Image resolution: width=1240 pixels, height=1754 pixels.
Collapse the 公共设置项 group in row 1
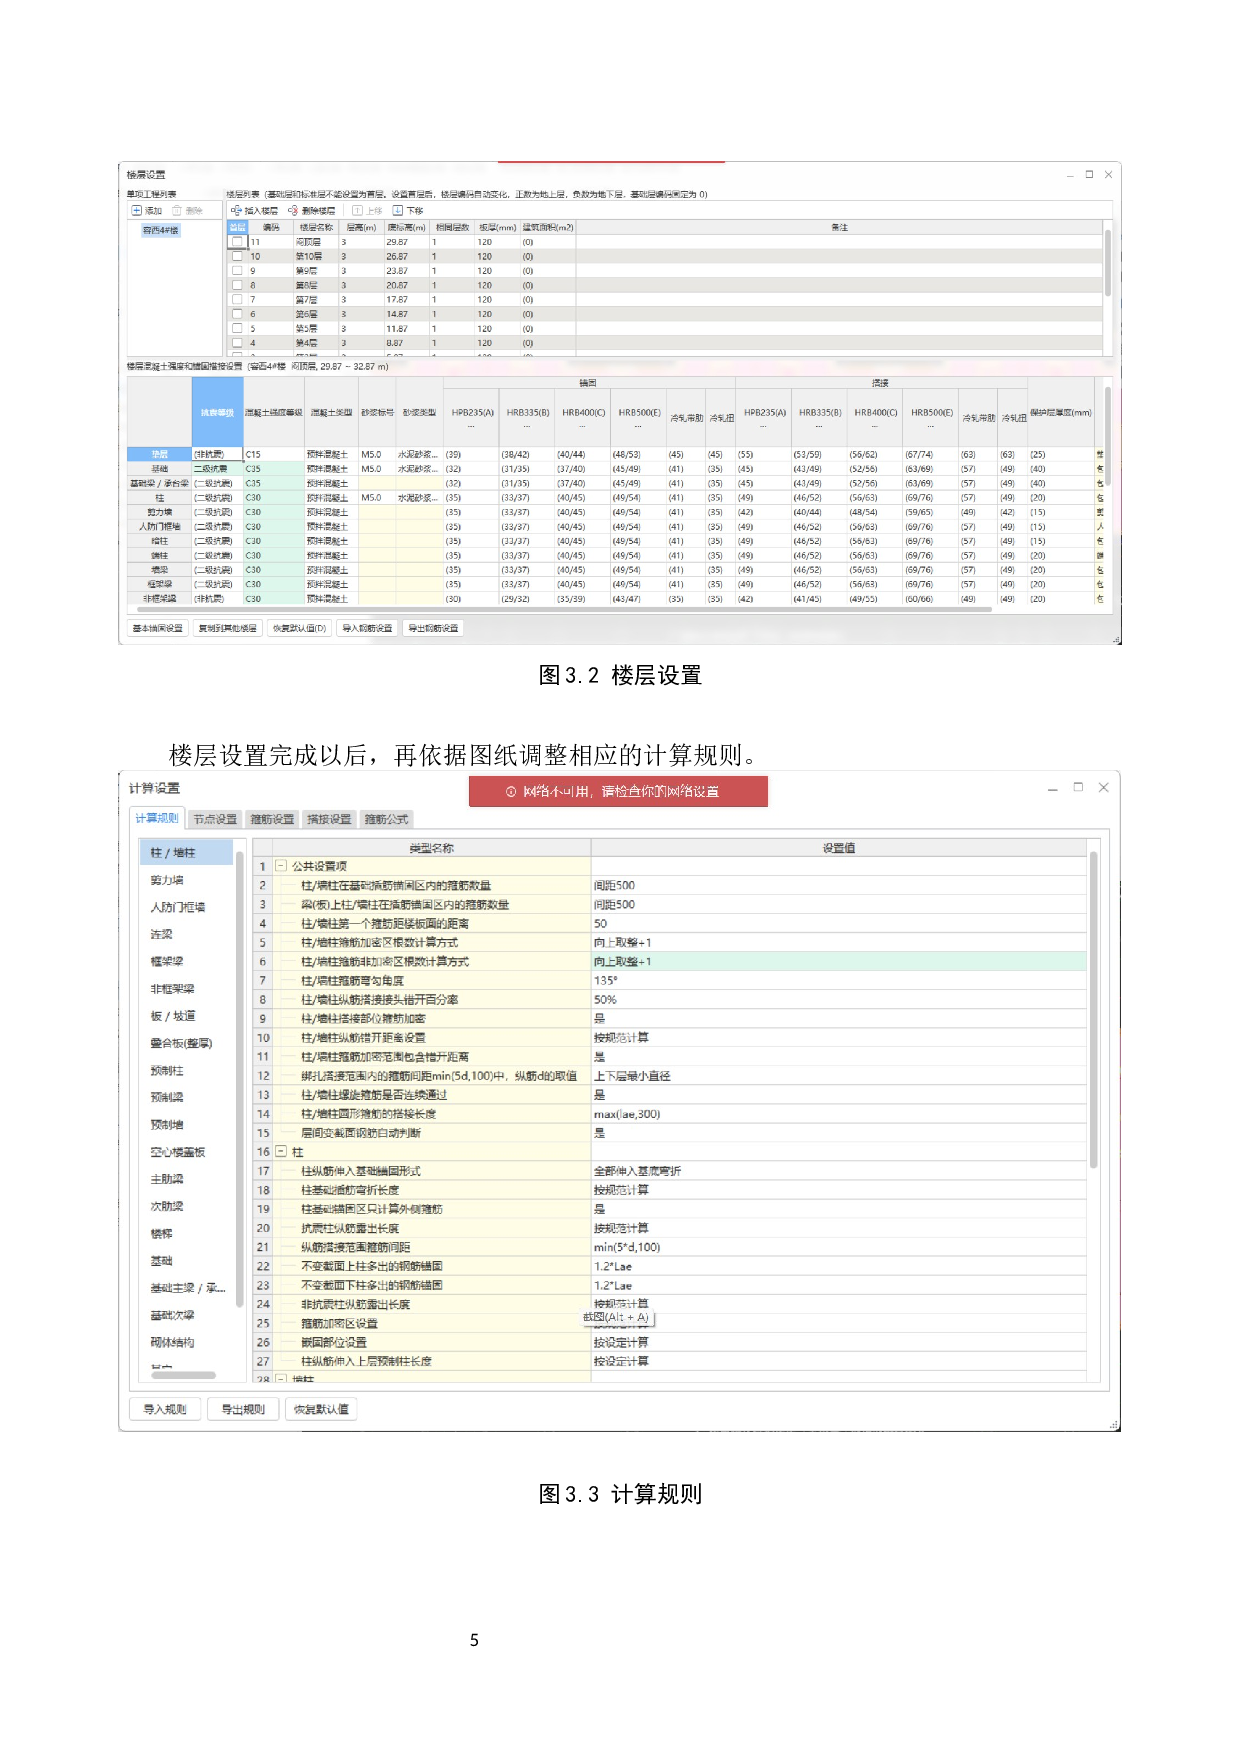click(281, 867)
